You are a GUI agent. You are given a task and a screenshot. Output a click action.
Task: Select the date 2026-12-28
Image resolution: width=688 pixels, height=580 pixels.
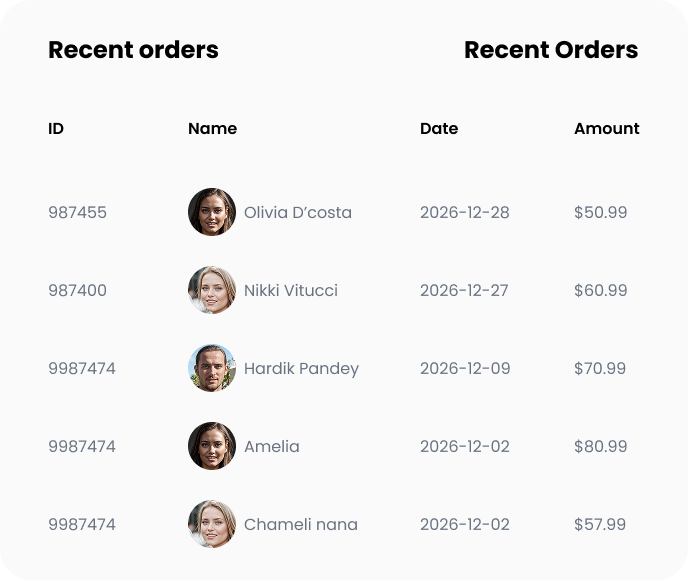(465, 212)
